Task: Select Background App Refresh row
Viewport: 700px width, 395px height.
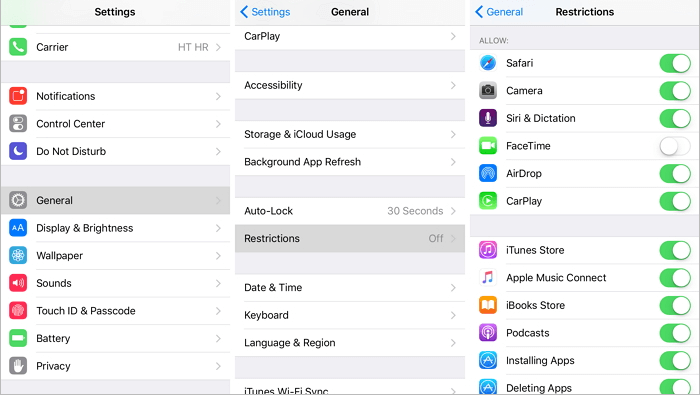Action: [350, 162]
